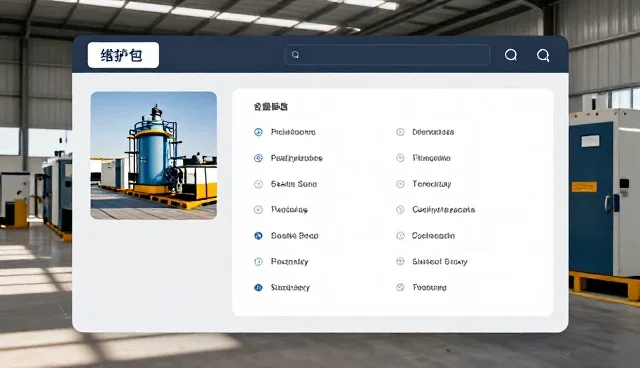Select the 'Sooite Becd' list label
The width and height of the screenshot is (640, 368).
(x=294, y=236)
